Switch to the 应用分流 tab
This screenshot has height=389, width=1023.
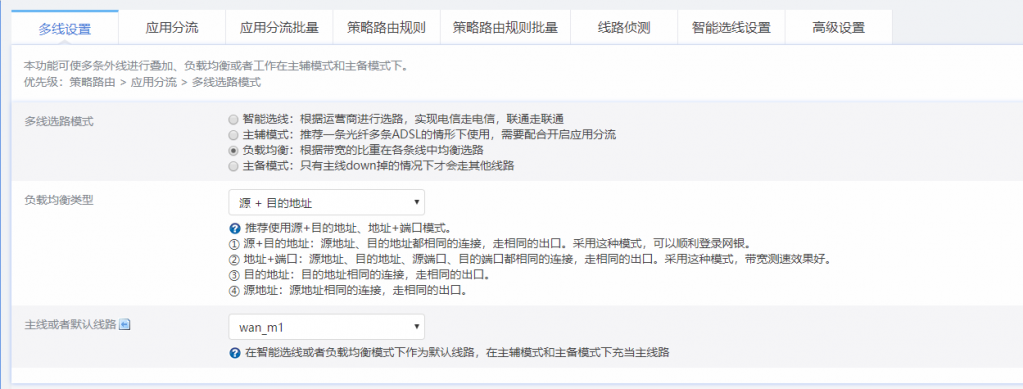(172, 27)
